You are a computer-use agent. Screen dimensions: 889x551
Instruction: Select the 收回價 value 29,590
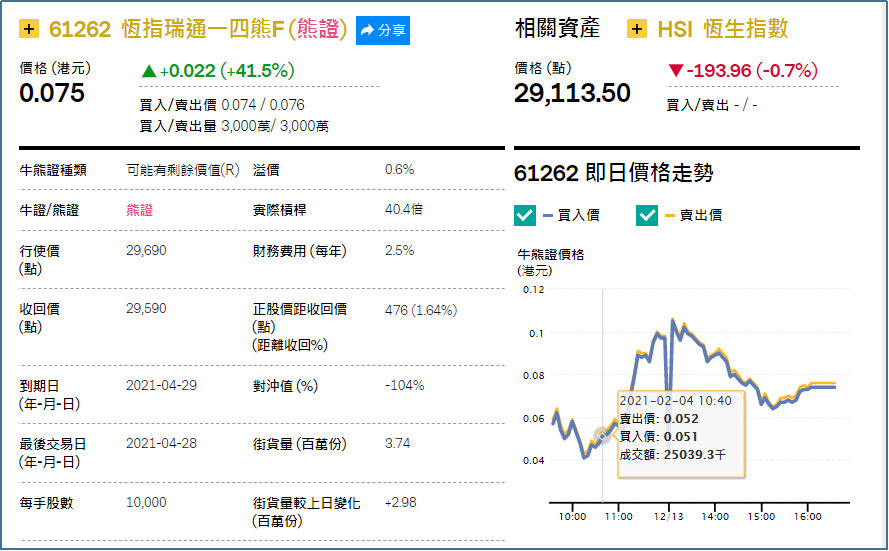[146, 308]
